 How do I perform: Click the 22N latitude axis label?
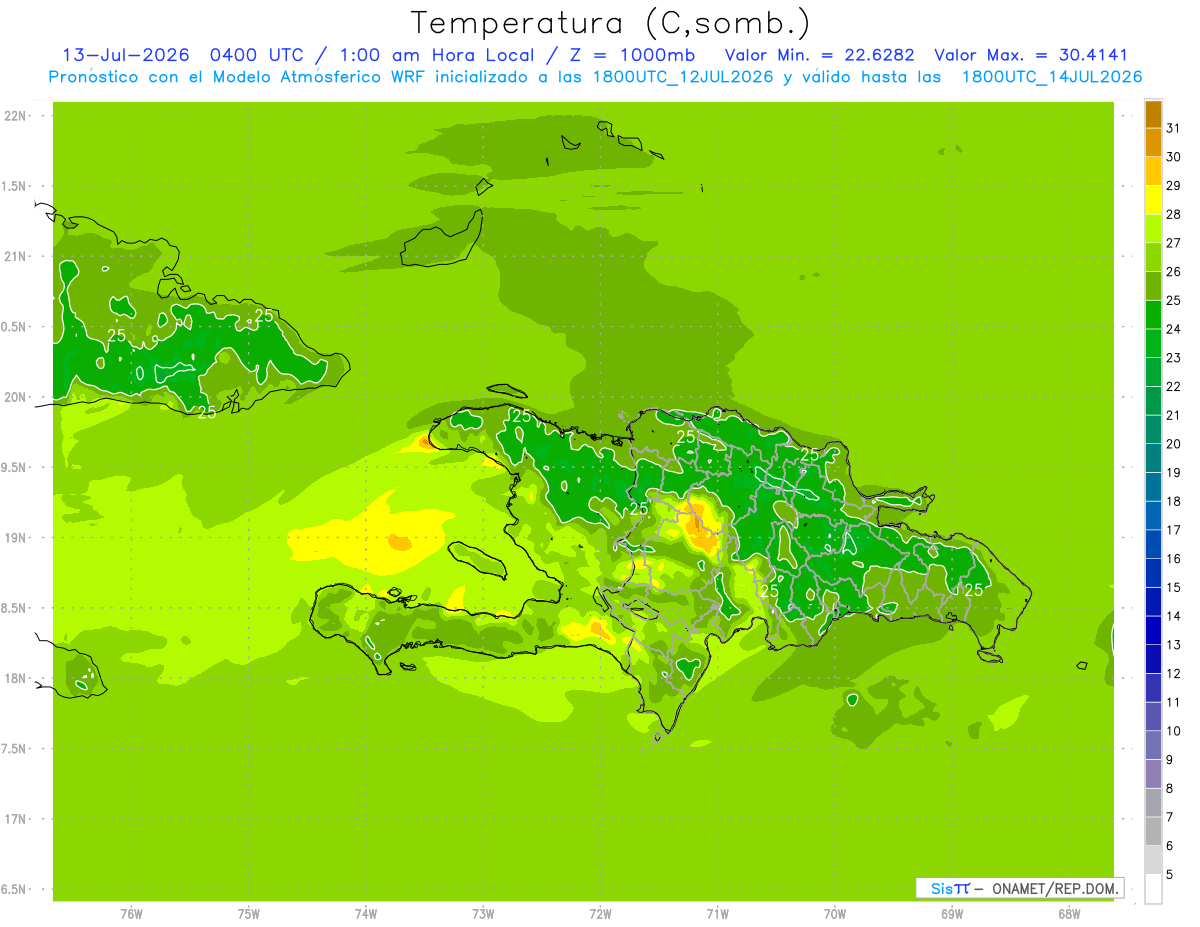(14, 116)
